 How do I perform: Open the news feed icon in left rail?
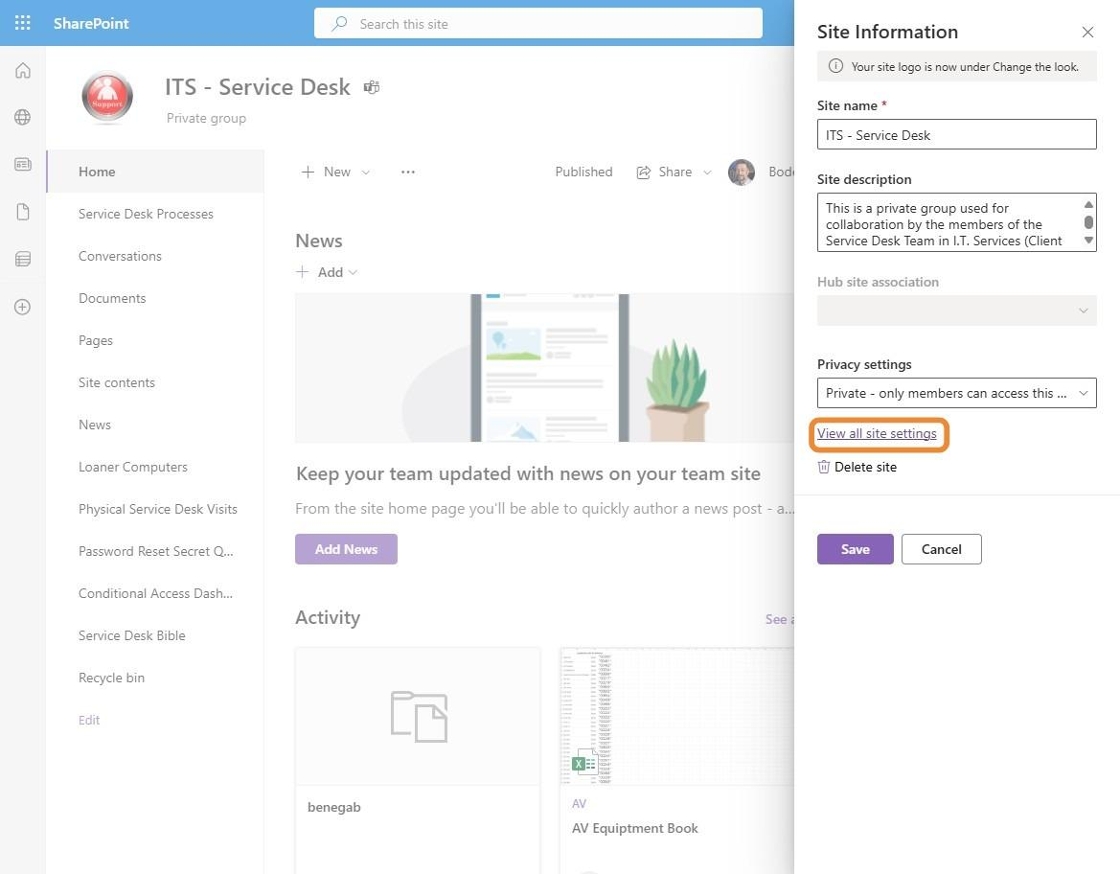pyautogui.click(x=23, y=164)
